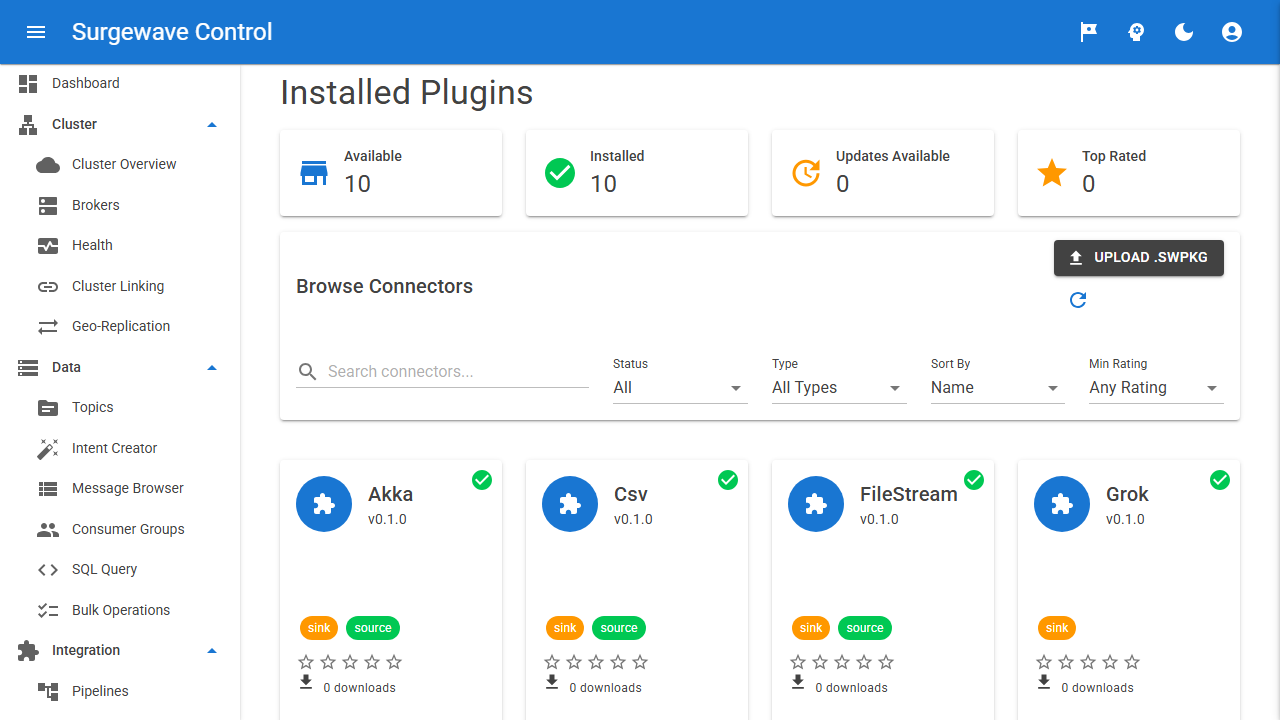Click the Installed green checkmark stat icon
Image resolution: width=1280 pixels, height=720 pixels.
point(560,173)
